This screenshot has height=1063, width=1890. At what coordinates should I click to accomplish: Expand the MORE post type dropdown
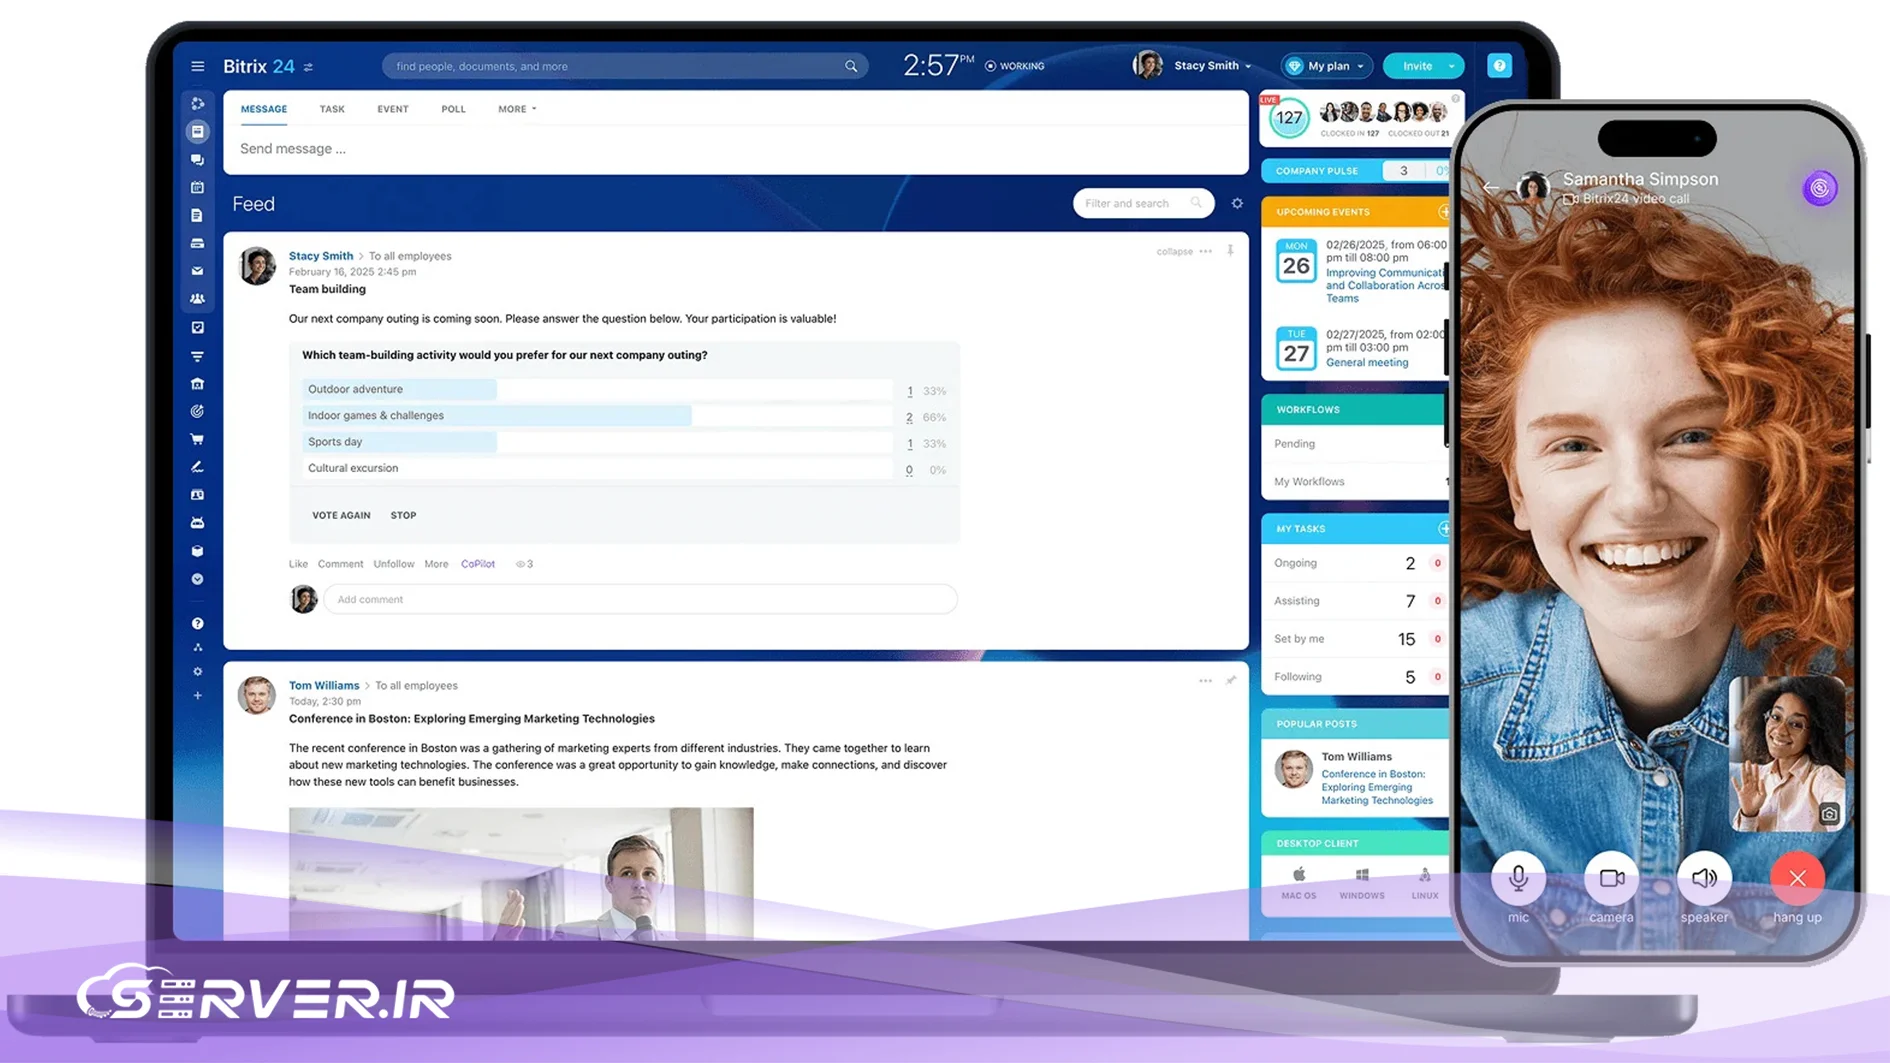pos(517,109)
